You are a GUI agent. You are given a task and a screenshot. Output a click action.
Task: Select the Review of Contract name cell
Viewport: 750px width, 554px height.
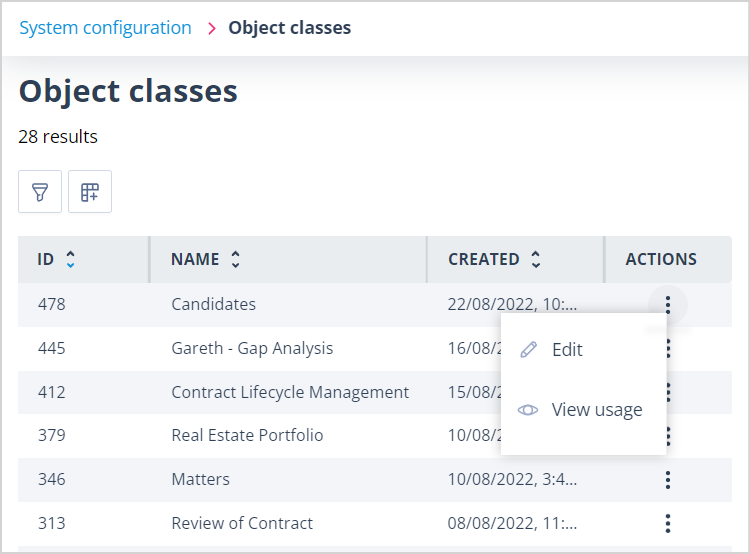point(242,523)
